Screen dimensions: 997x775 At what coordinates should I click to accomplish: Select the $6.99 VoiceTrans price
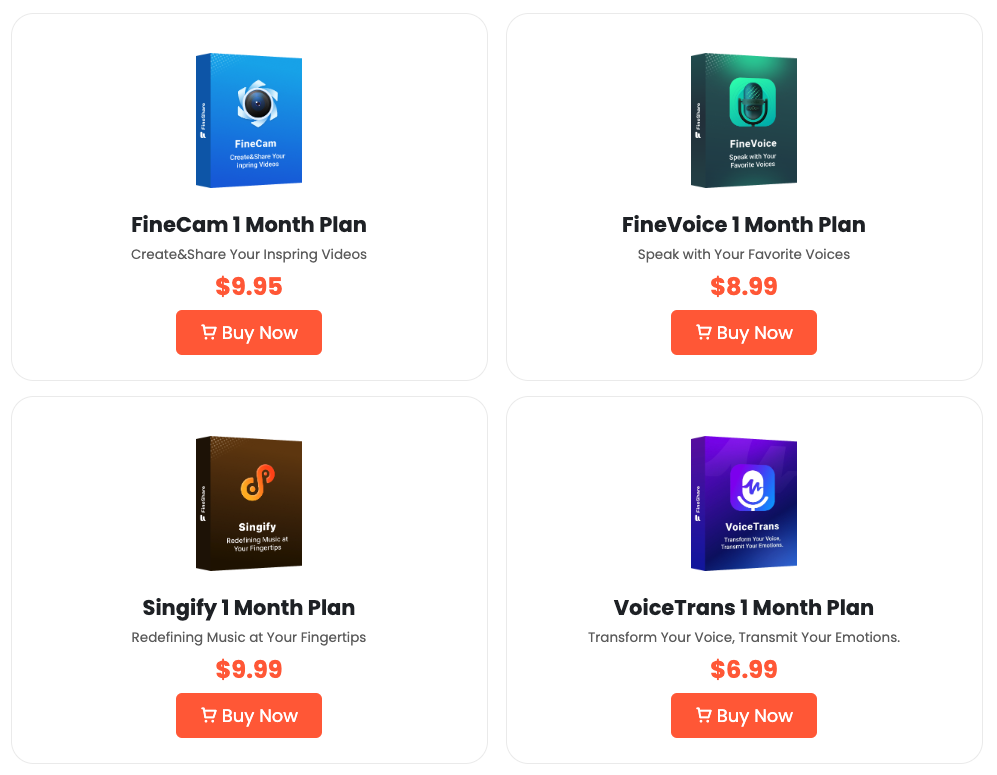(x=743, y=669)
